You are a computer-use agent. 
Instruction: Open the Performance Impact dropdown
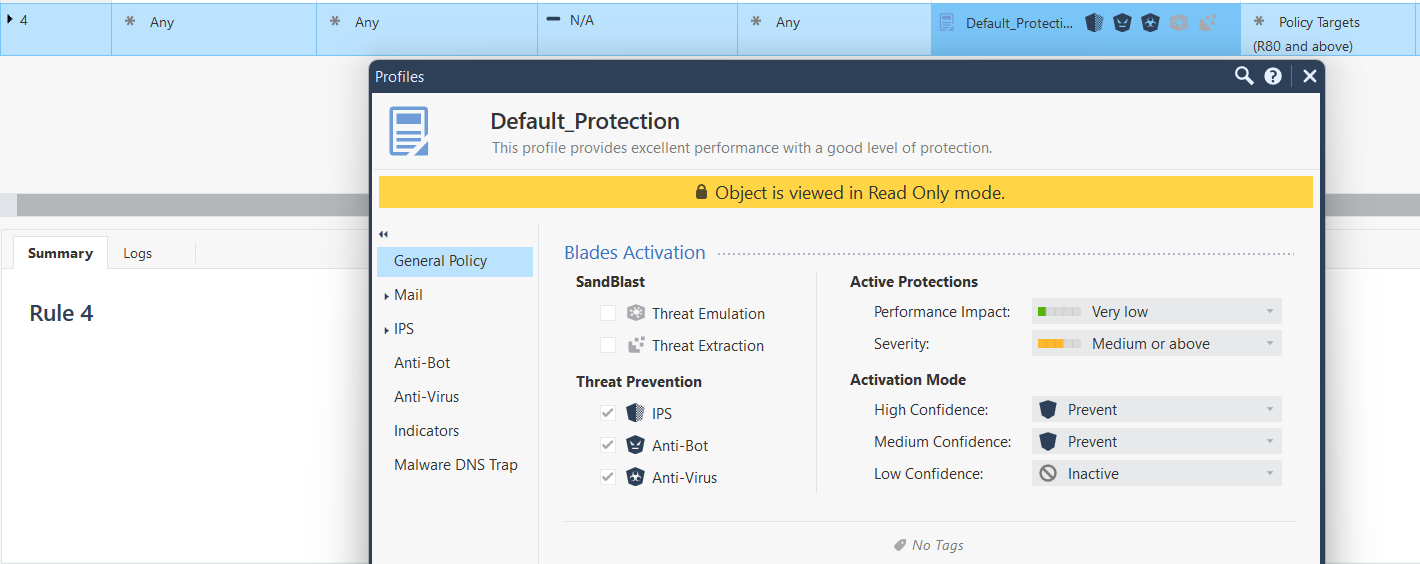pos(1157,312)
